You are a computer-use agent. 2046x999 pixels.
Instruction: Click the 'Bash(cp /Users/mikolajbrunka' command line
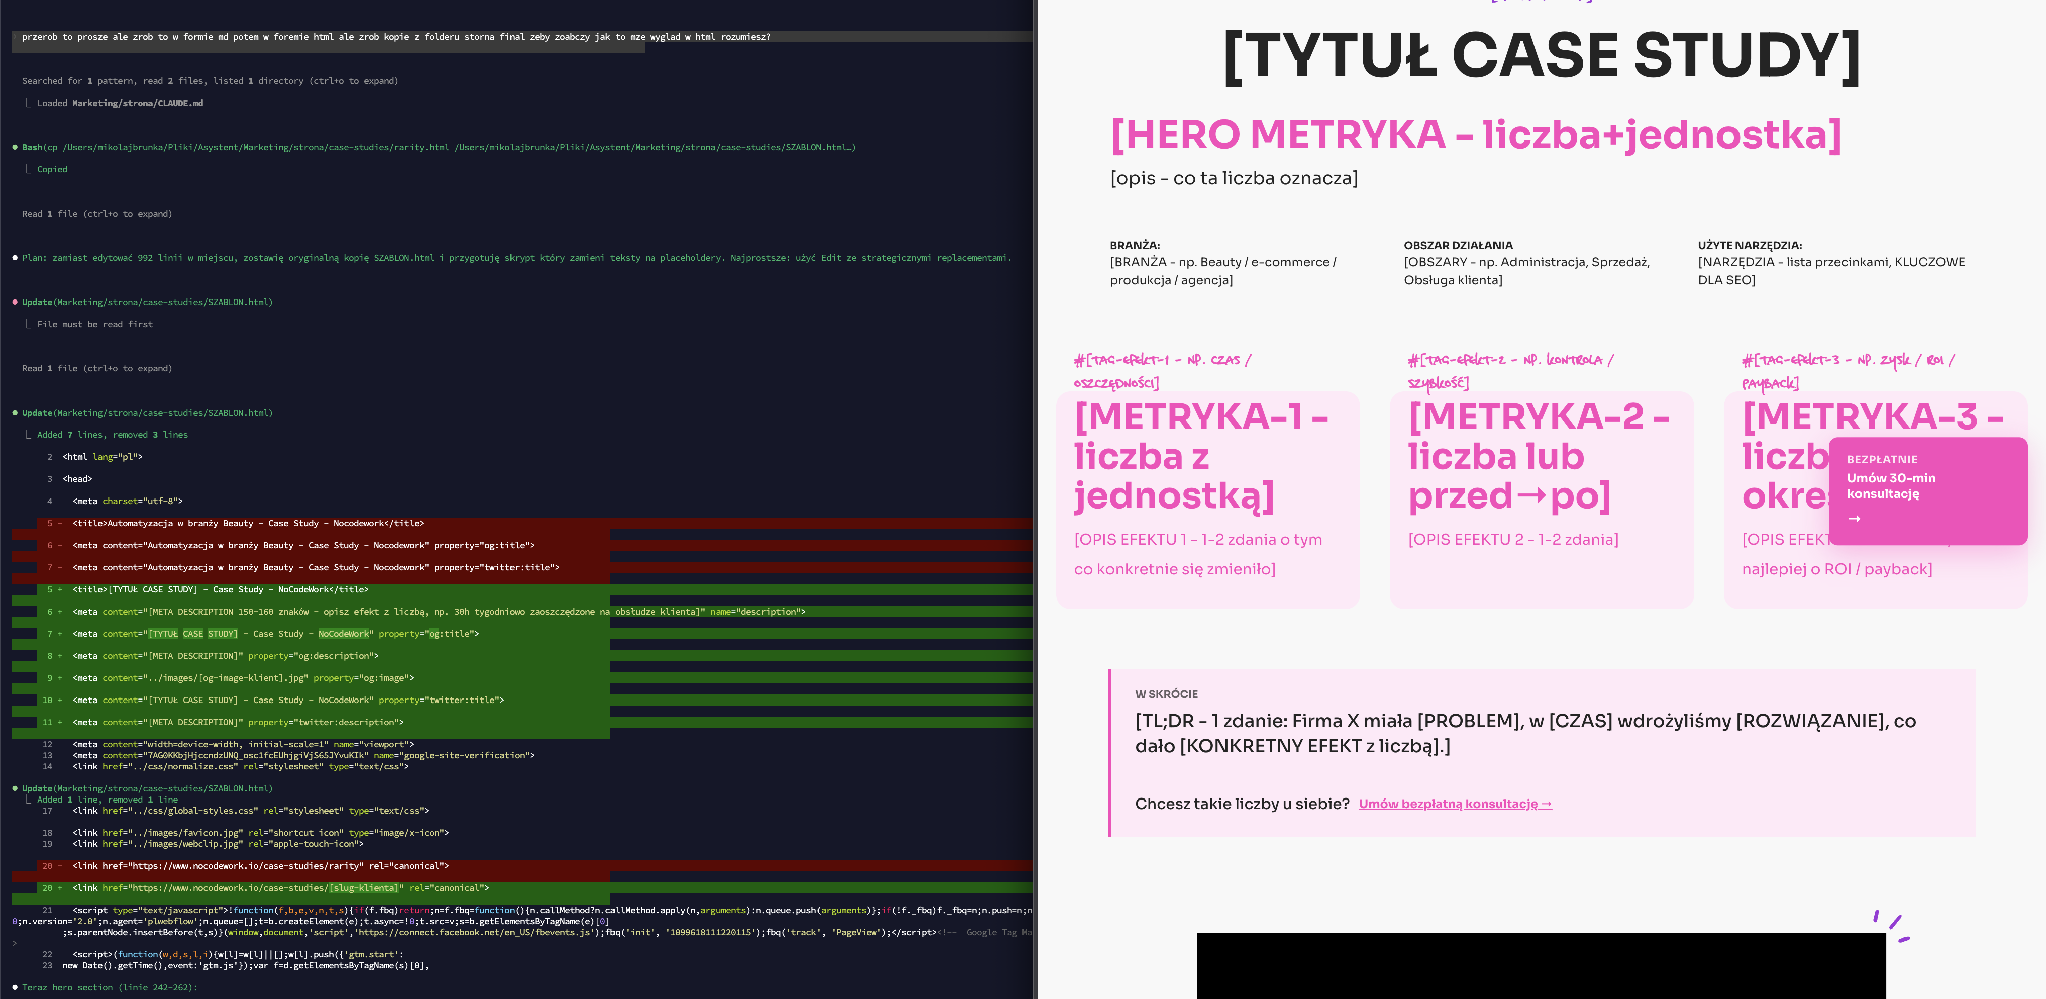[439, 147]
